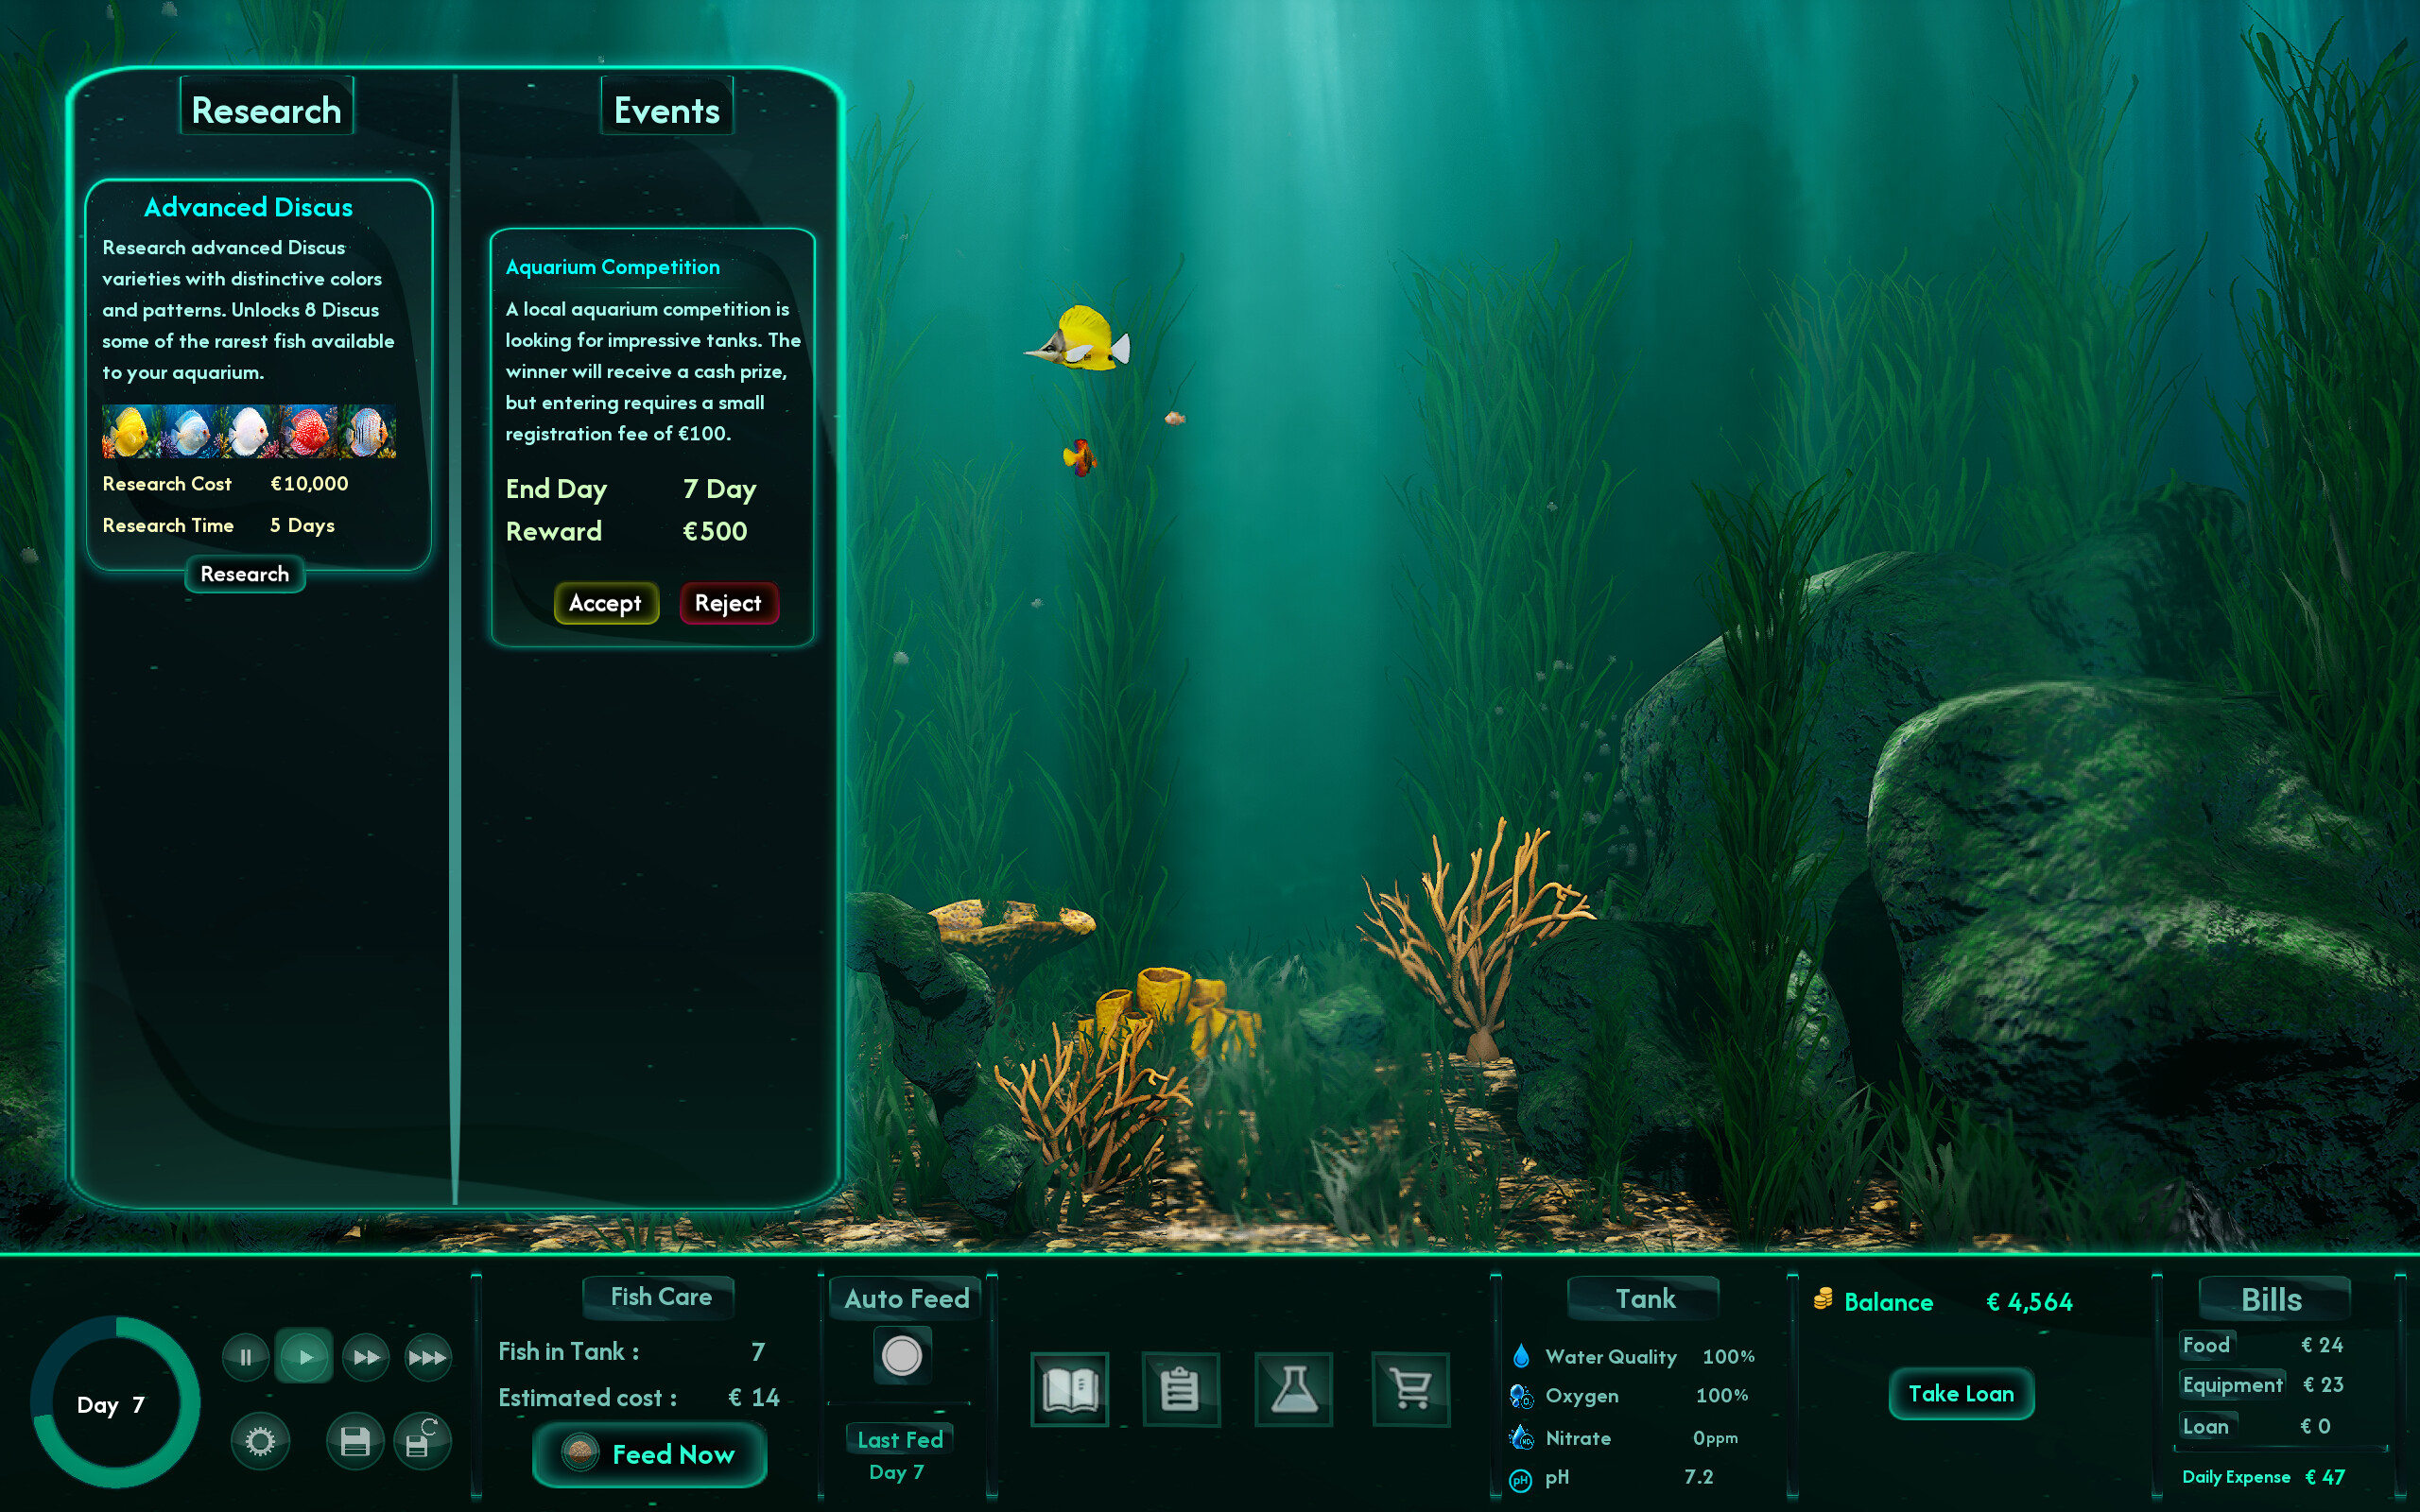This screenshot has width=2420, height=1512.
Task: Open the settings gear icon
Action: [x=260, y=1441]
